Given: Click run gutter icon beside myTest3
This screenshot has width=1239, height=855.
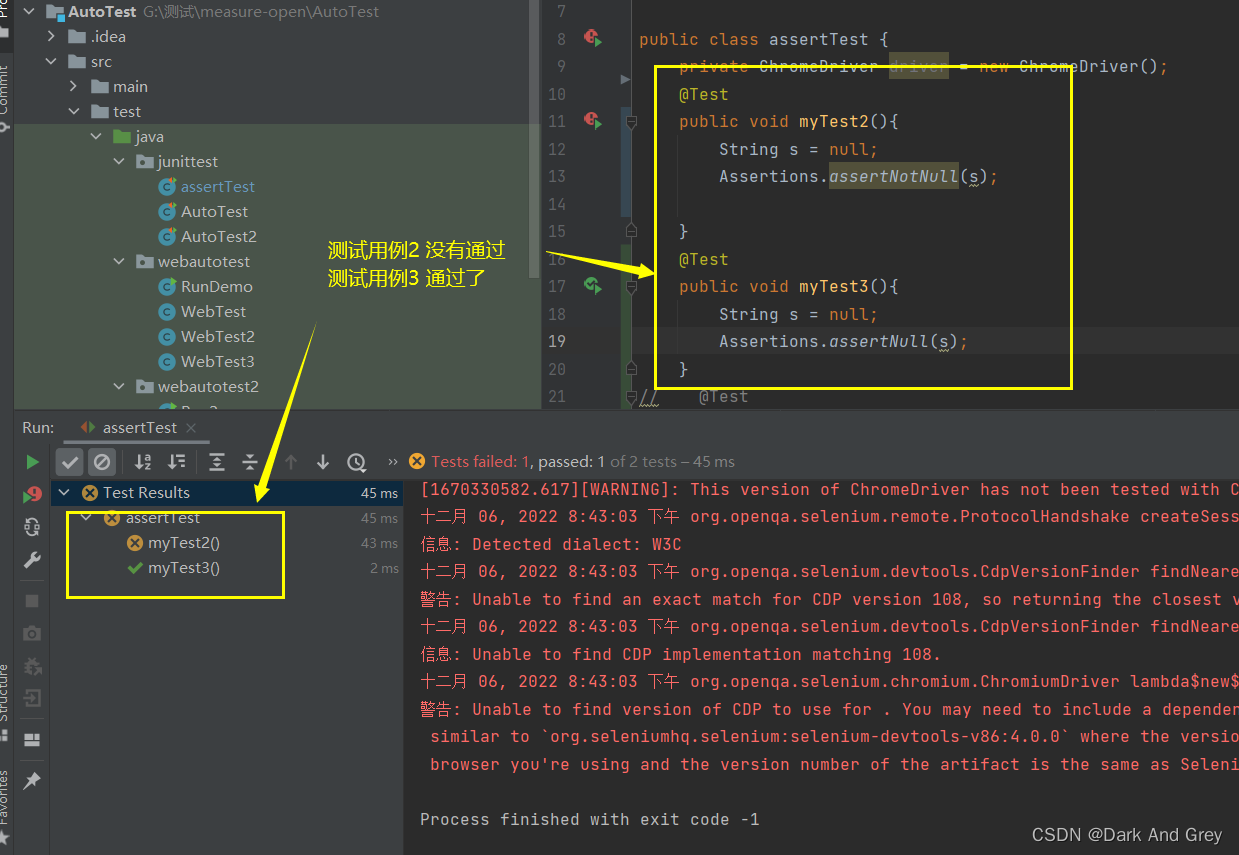Looking at the screenshot, I should coord(592,286).
